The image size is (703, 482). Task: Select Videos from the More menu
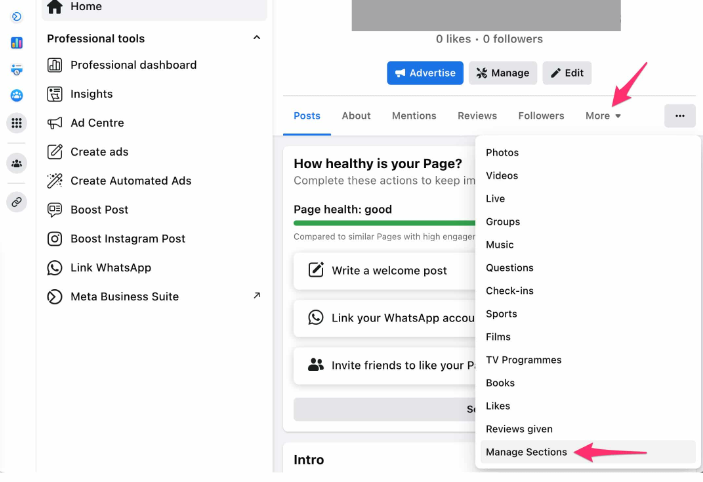(588, 175)
